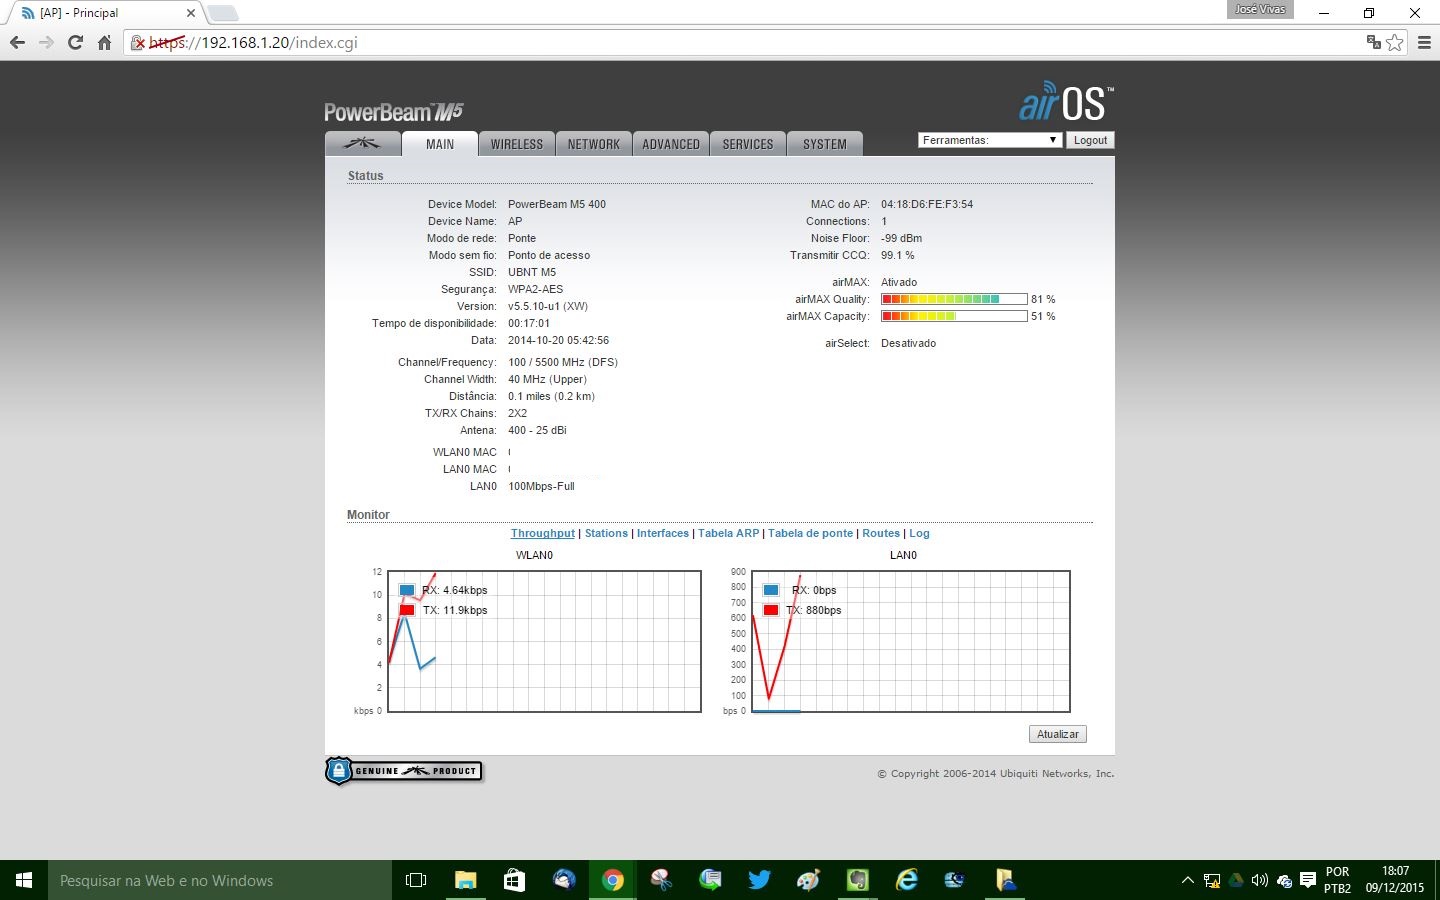Bookmark this page with the star
Screen dimensions: 1440x900
click(1395, 43)
